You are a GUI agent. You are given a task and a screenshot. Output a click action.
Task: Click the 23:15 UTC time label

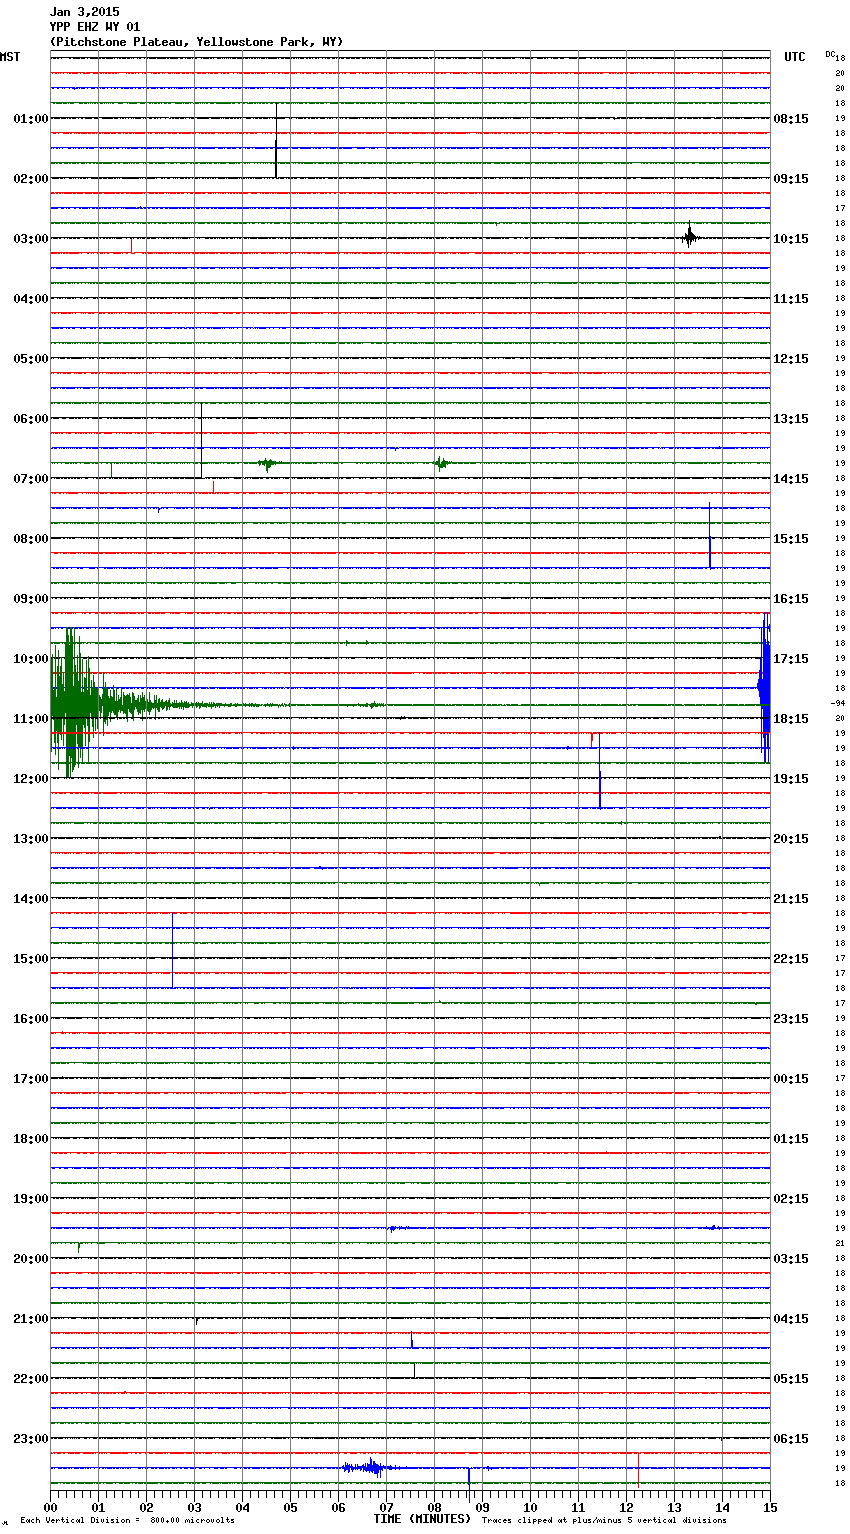791,1019
